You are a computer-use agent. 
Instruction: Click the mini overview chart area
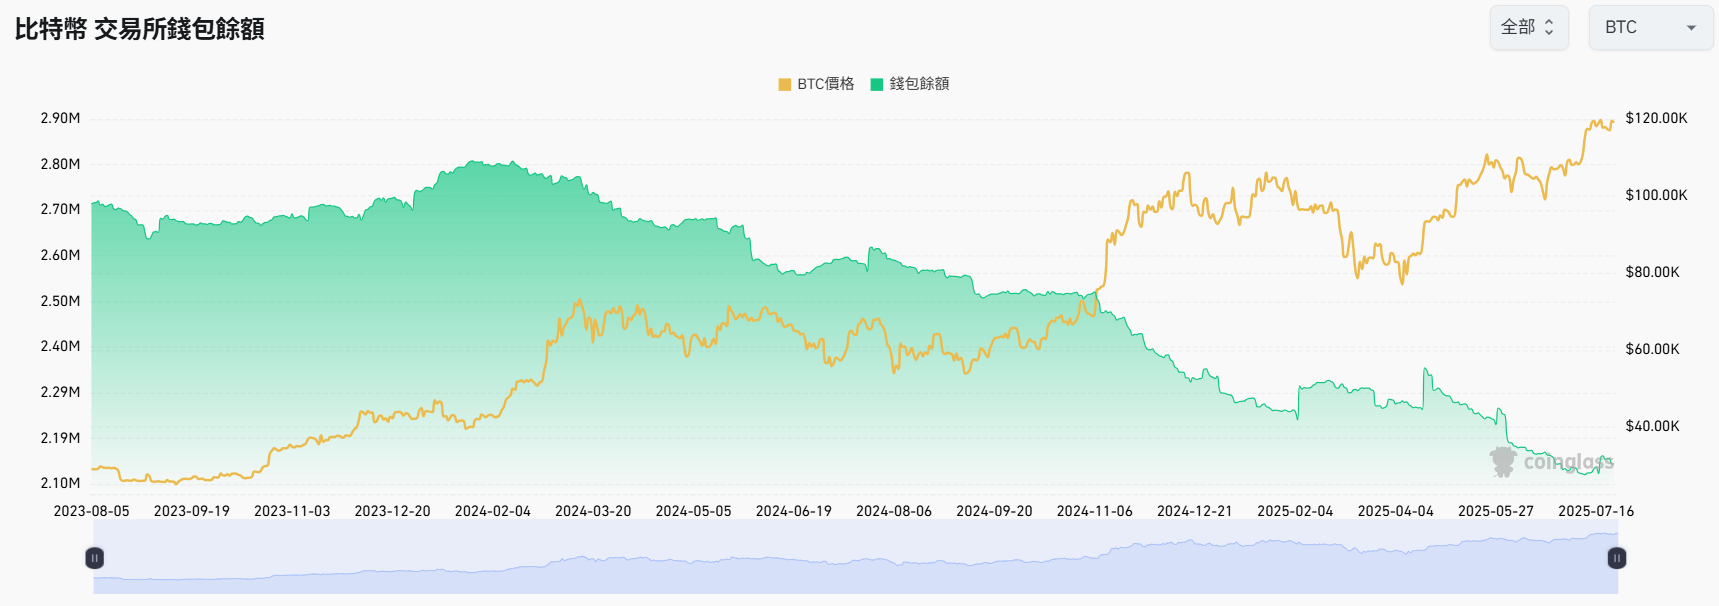(x=855, y=557)
